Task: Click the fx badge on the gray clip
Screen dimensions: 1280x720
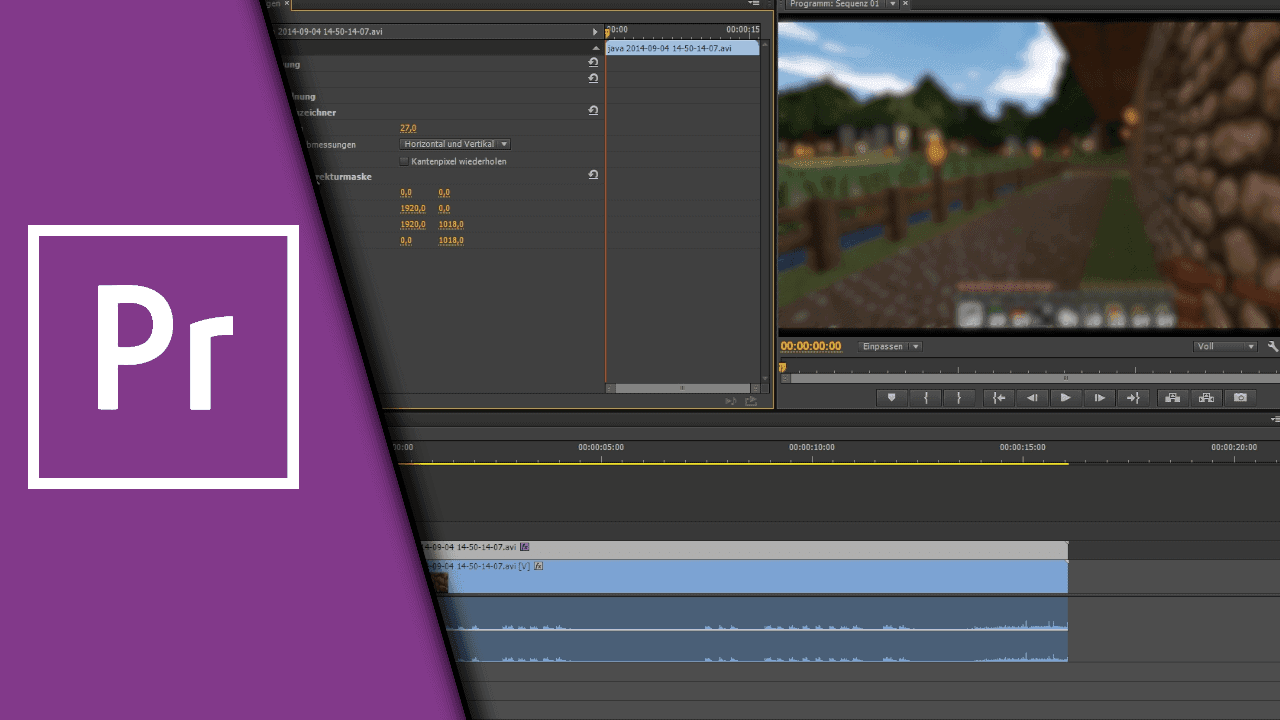Action: (524, 547)
